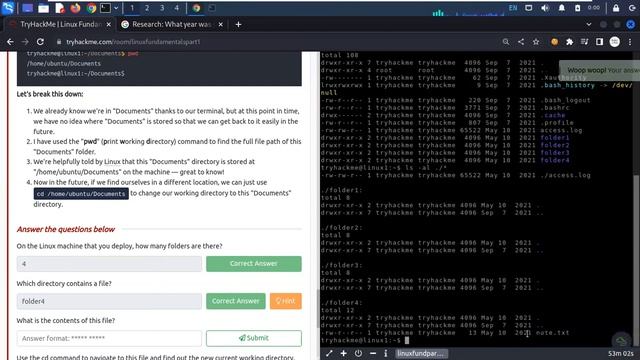Terminate the machine with the power icon
Viewport: 640px width, 360px height.
click(358, 353)
